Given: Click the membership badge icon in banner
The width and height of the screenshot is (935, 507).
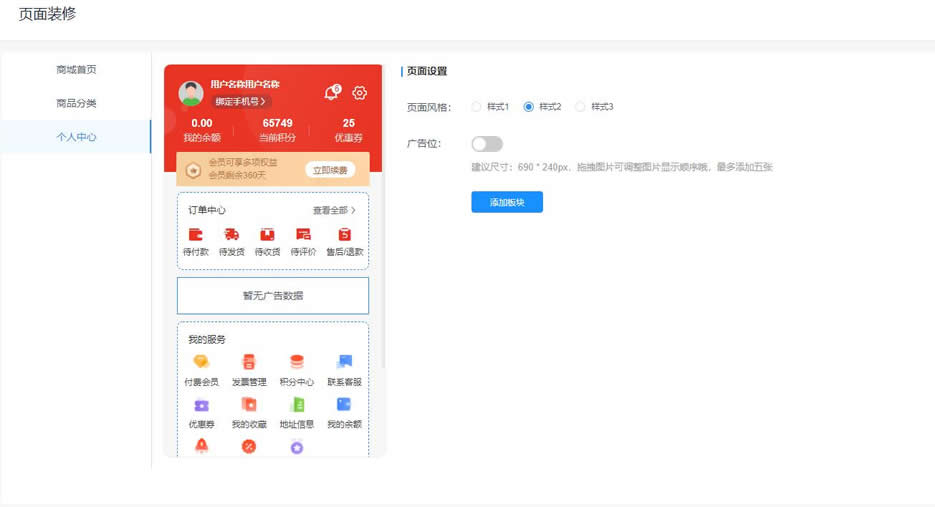Looking at the screenshot, I should (x=193, y=170).
